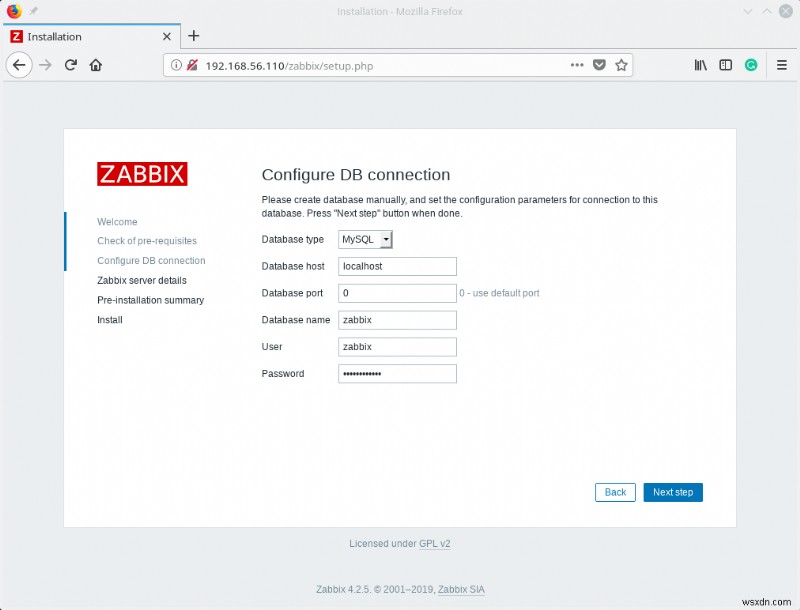Click the insecure connection padlock icon
Viewport: 800px width, 610px height.
coord(192,65)
